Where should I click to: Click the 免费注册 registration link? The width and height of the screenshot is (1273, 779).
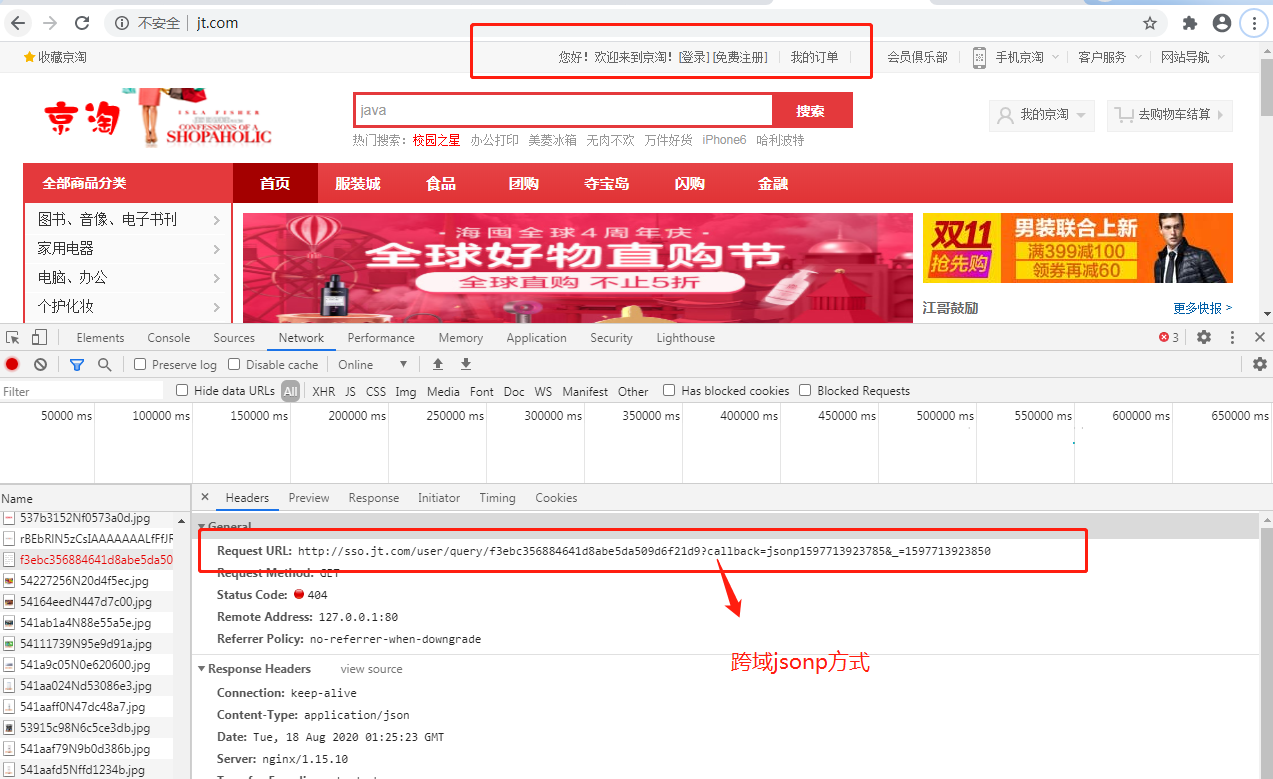point(740,56)
